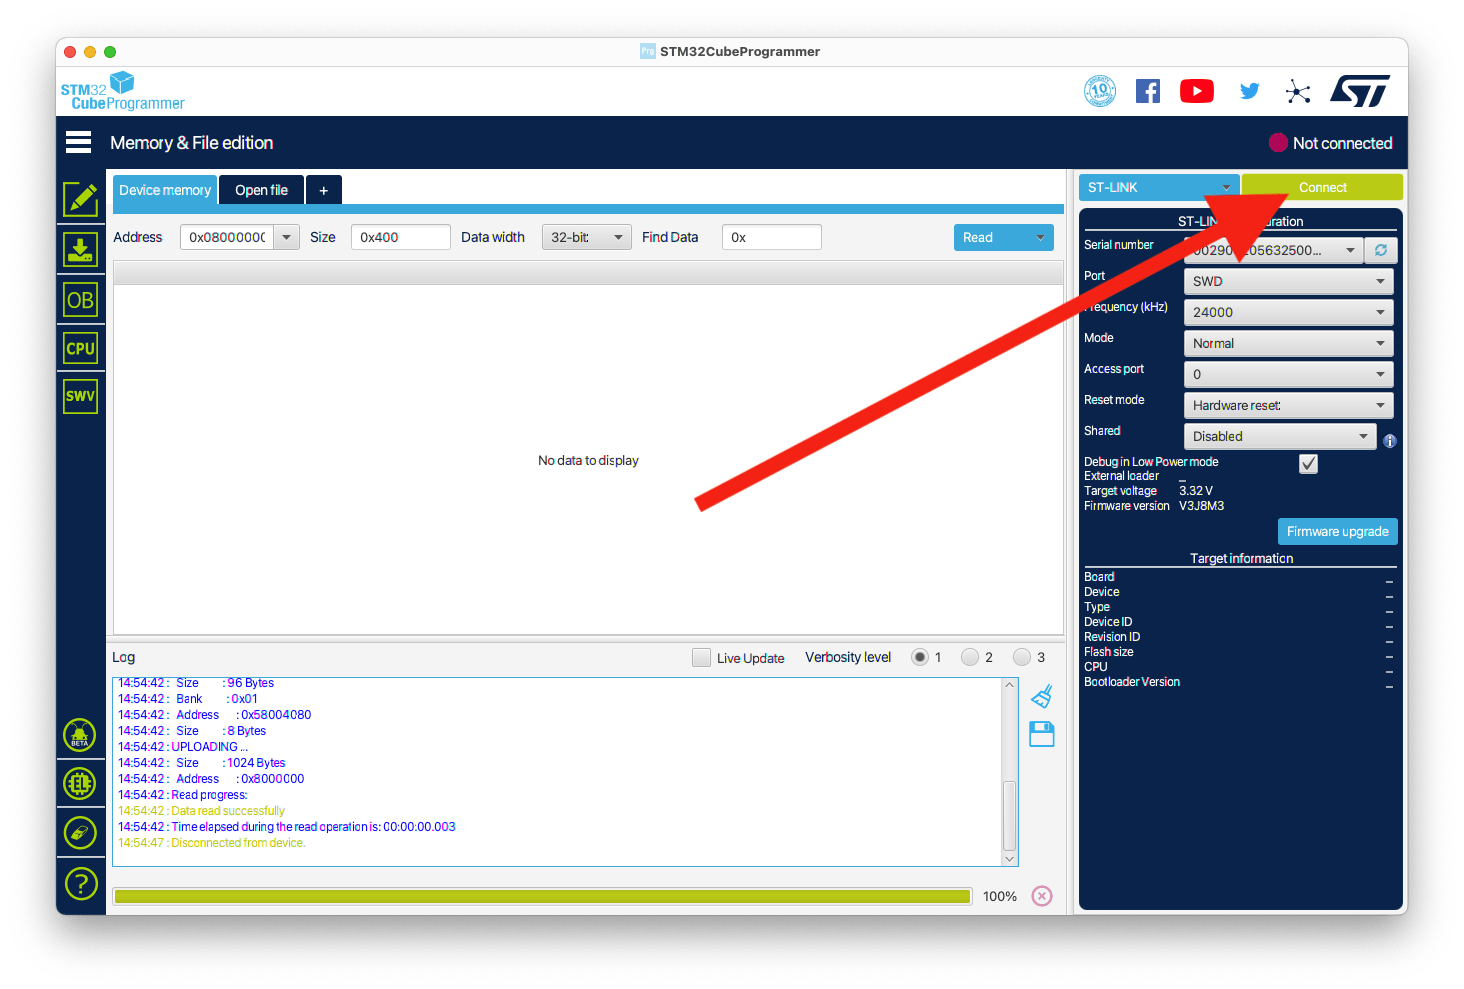The height and width of the screenshot is (989, 1464).
Task: Click the Read button
Action: click(x=990, y=237)
